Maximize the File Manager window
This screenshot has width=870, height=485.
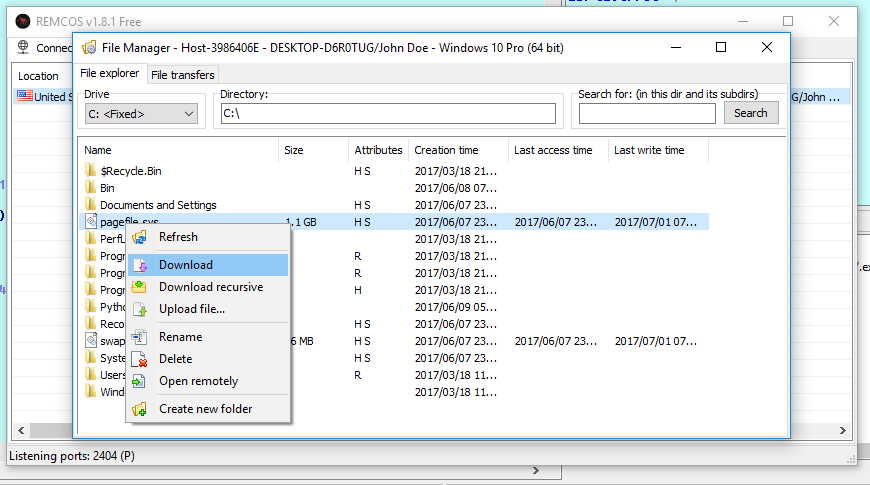coord(721,47)
